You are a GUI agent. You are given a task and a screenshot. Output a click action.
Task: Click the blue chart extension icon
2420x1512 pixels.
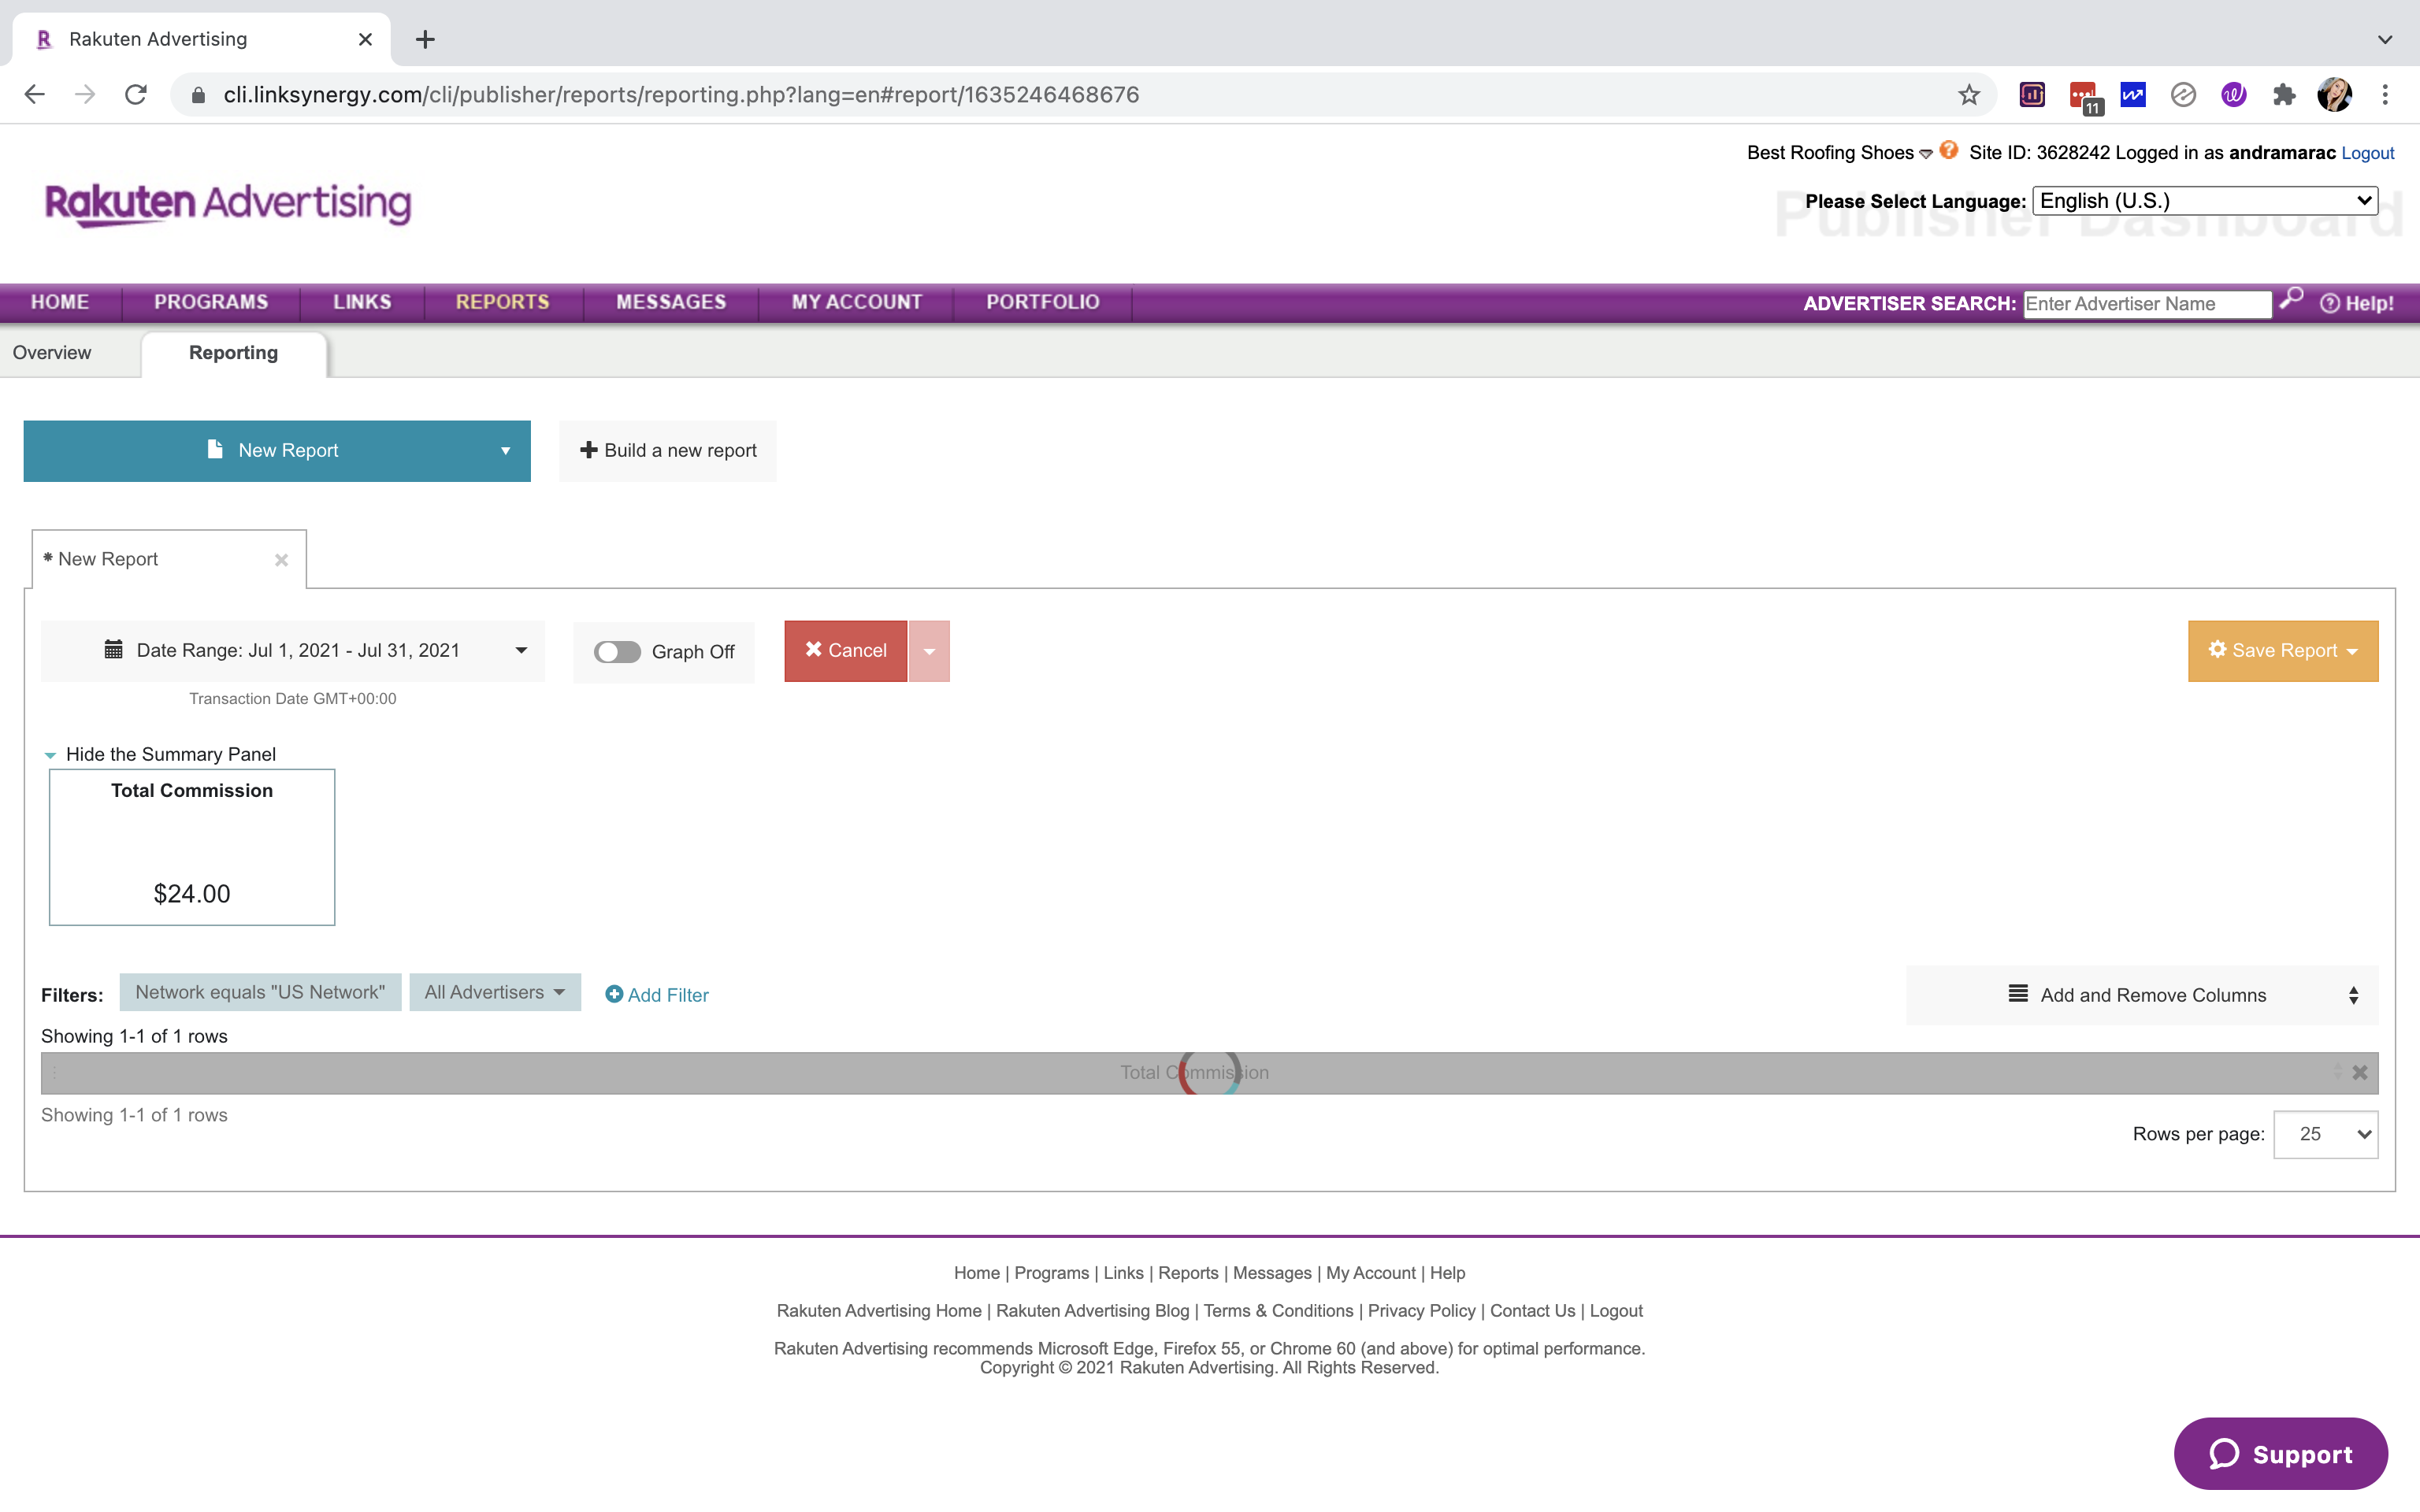coord(2133,94)
